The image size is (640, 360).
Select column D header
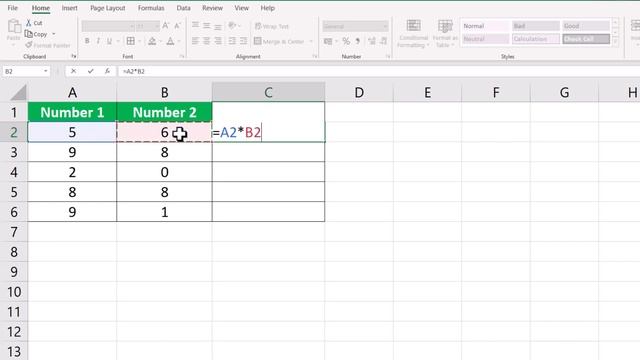coord(359,93)
